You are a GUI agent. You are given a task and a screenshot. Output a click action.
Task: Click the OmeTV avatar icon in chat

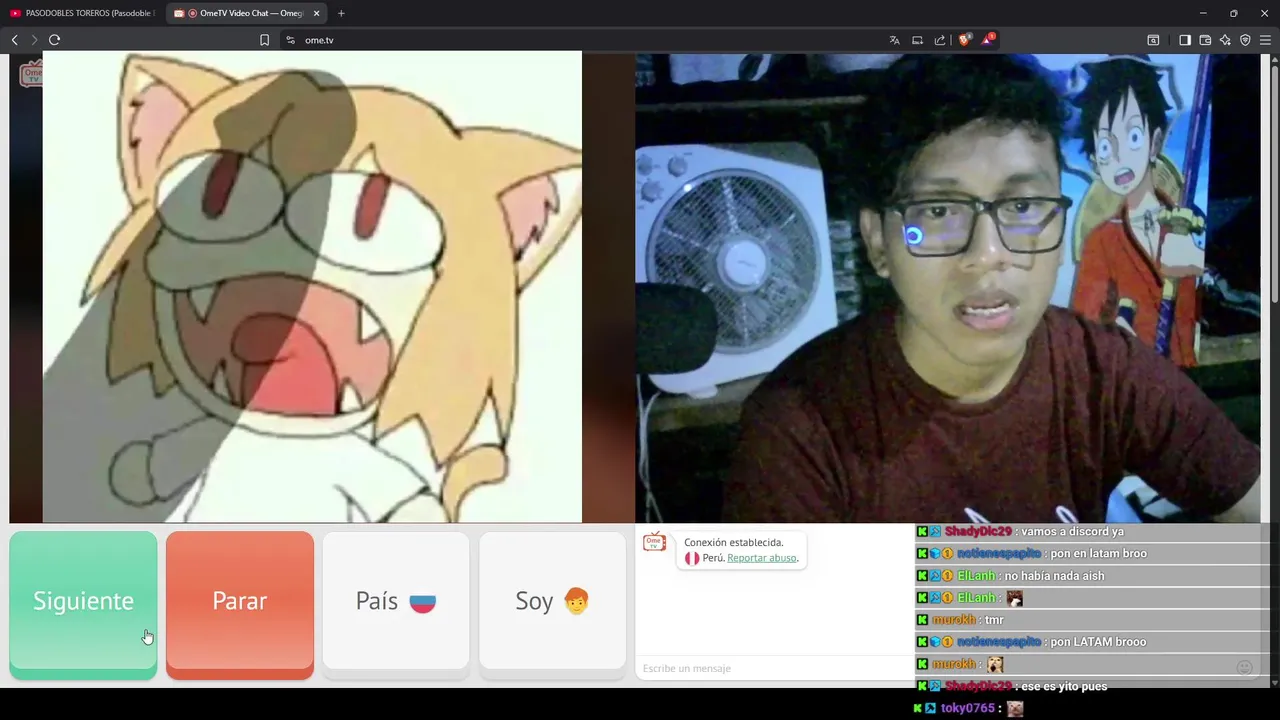(654, 542)
